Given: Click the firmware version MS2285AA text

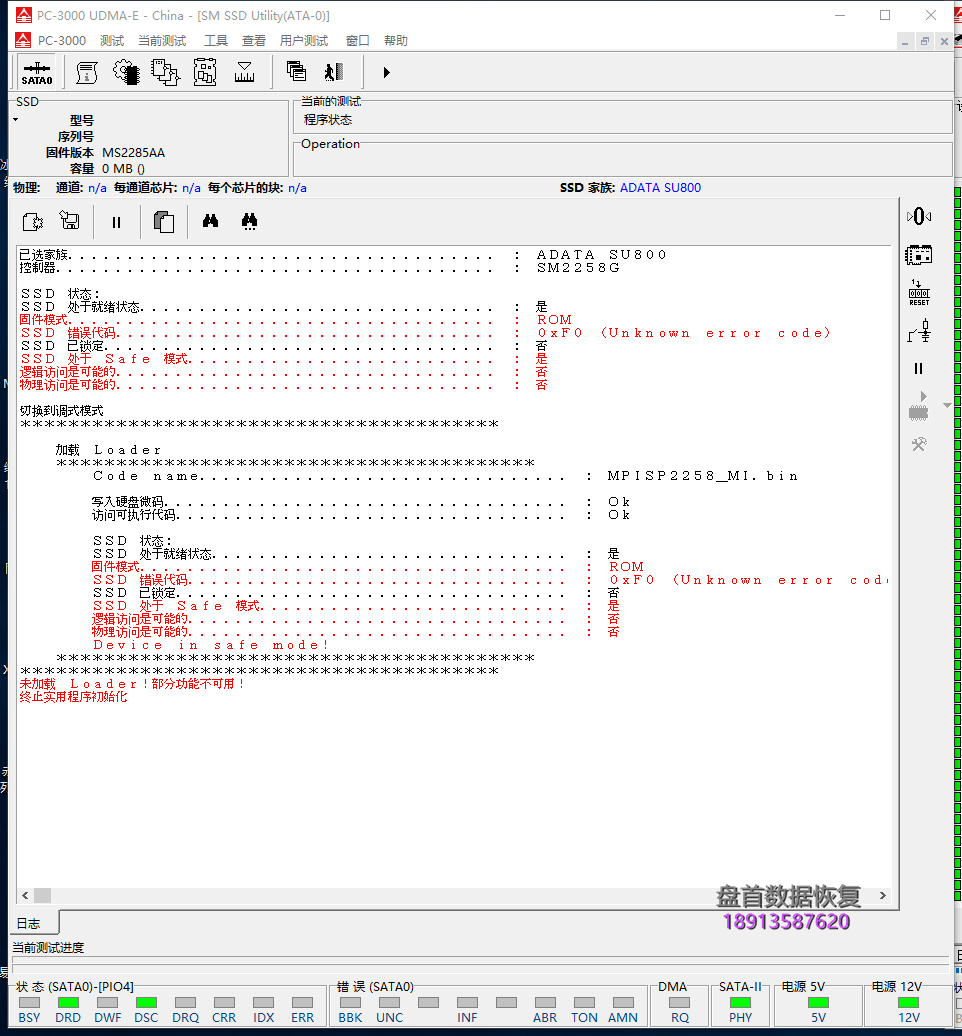Looking at the screenshot, I should [x=133, y=153].
